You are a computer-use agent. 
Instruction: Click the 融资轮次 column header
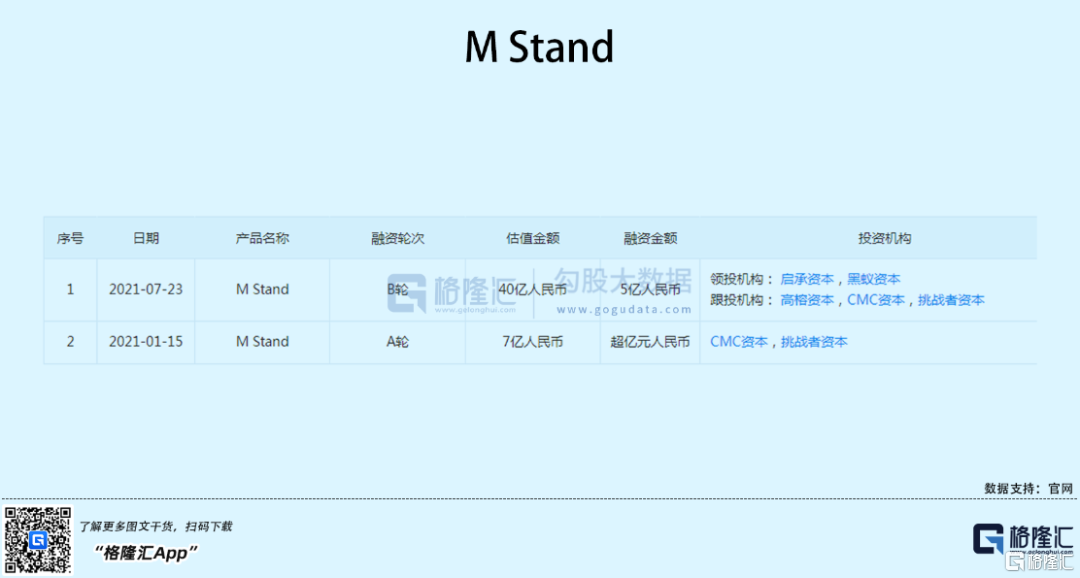398,238
